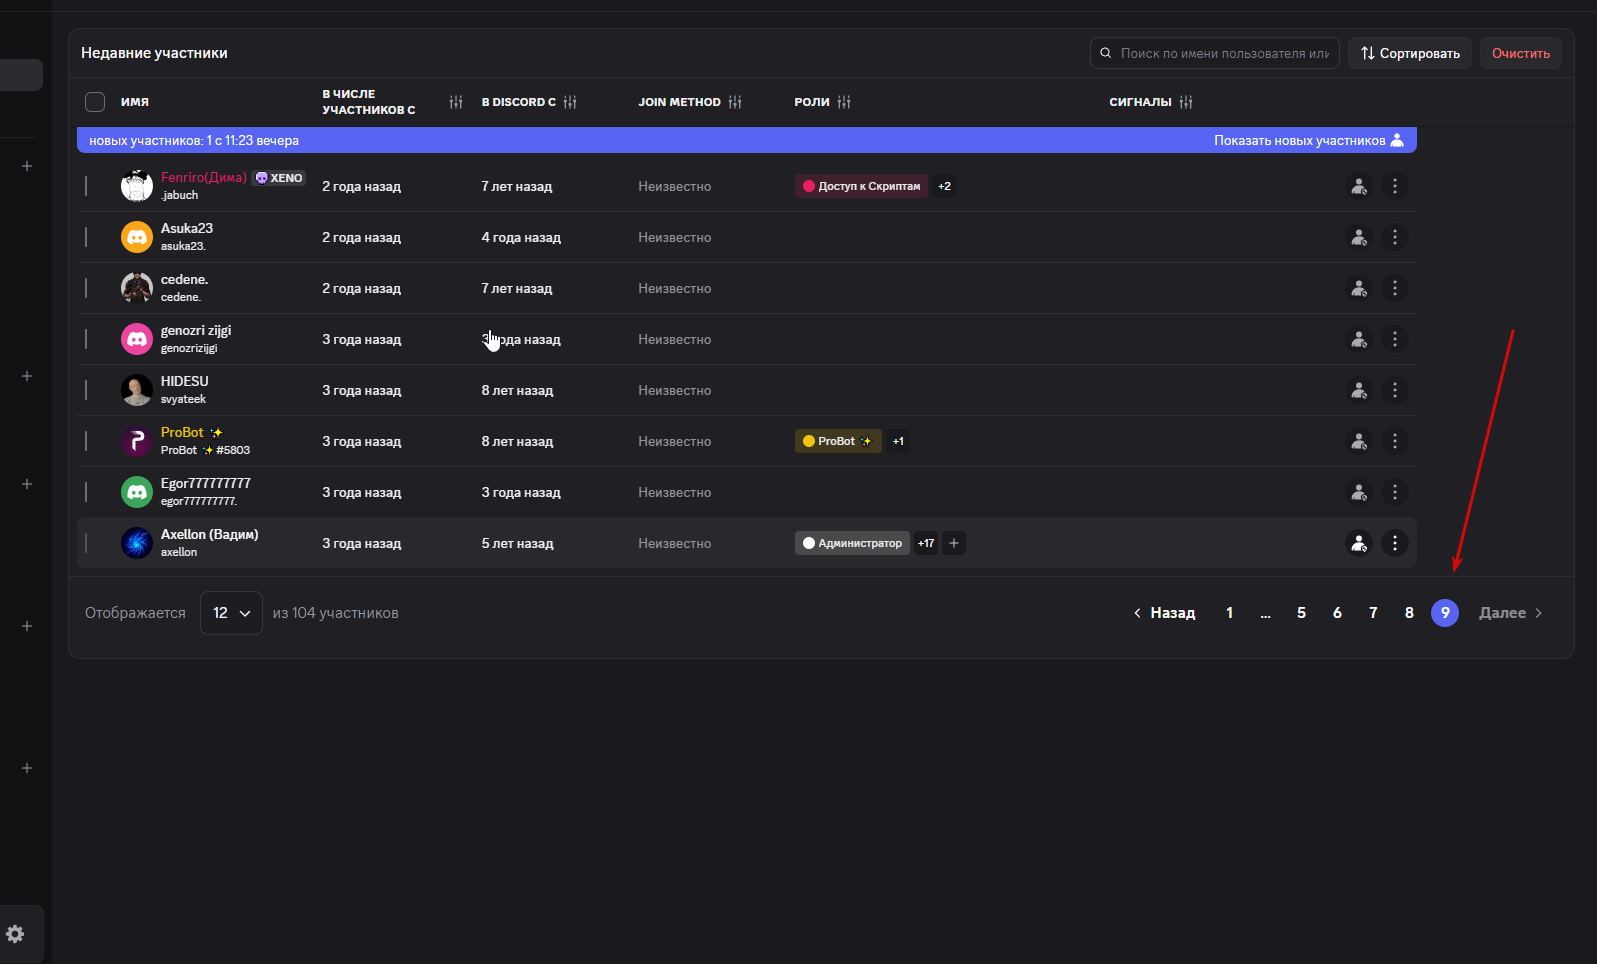This screenshot has height=964, width=1597.
Task: Click filter icon beside 'Роли' header
Action: (x=844, y=102)
